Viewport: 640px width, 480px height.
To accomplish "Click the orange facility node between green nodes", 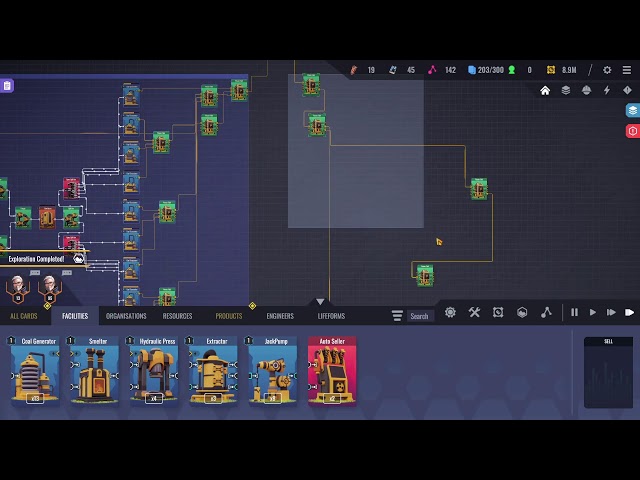I will click(47, 218).
